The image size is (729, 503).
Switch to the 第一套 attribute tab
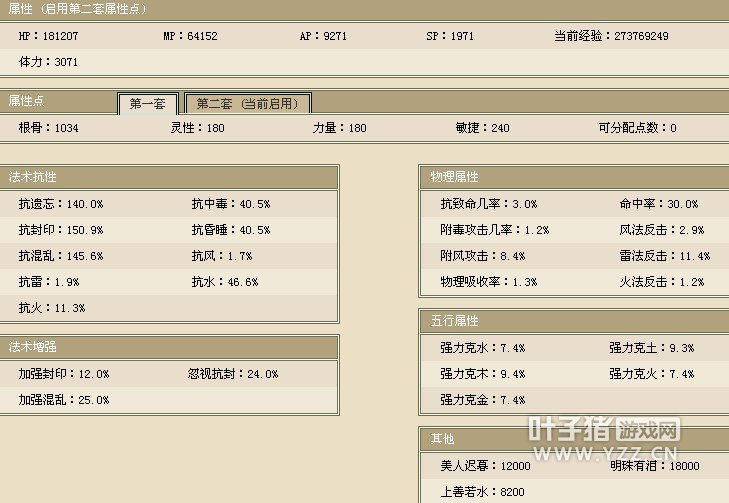(x=147, y=104)
